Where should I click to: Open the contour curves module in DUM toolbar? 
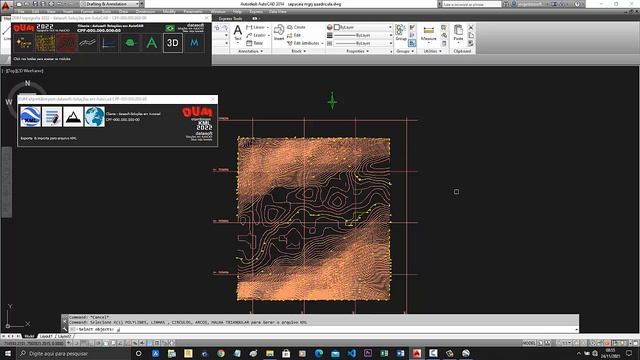pos(87,42)
